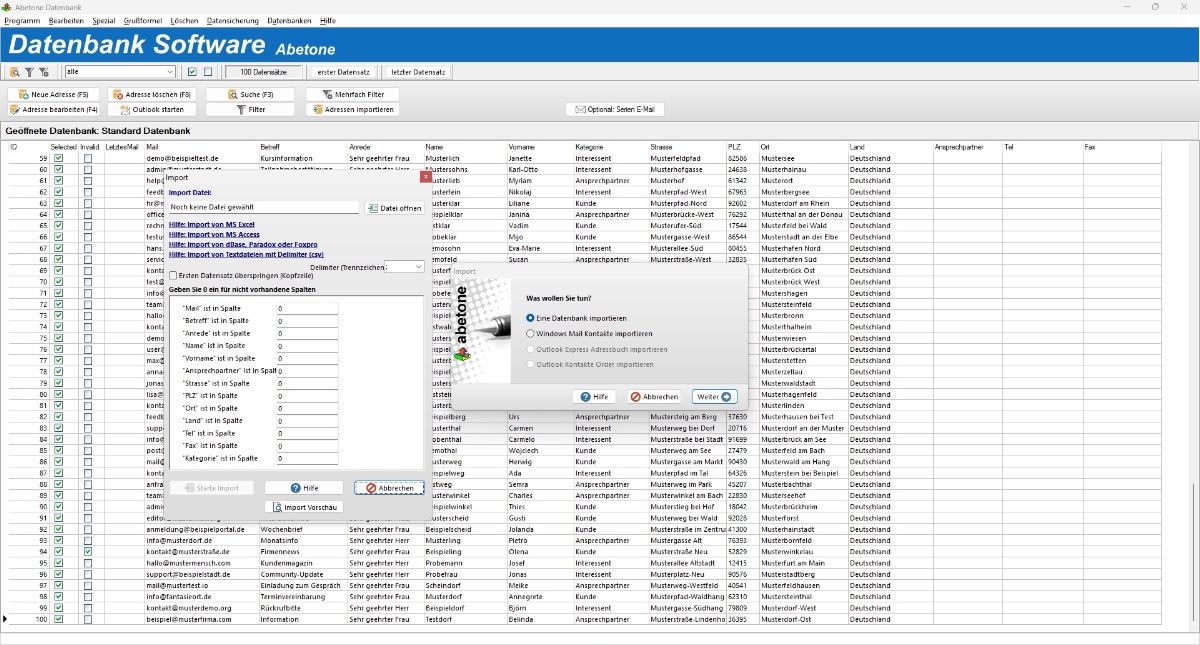Toggle Selected checkbox for row ID 91
The image size is (1200, 645).
59,518
